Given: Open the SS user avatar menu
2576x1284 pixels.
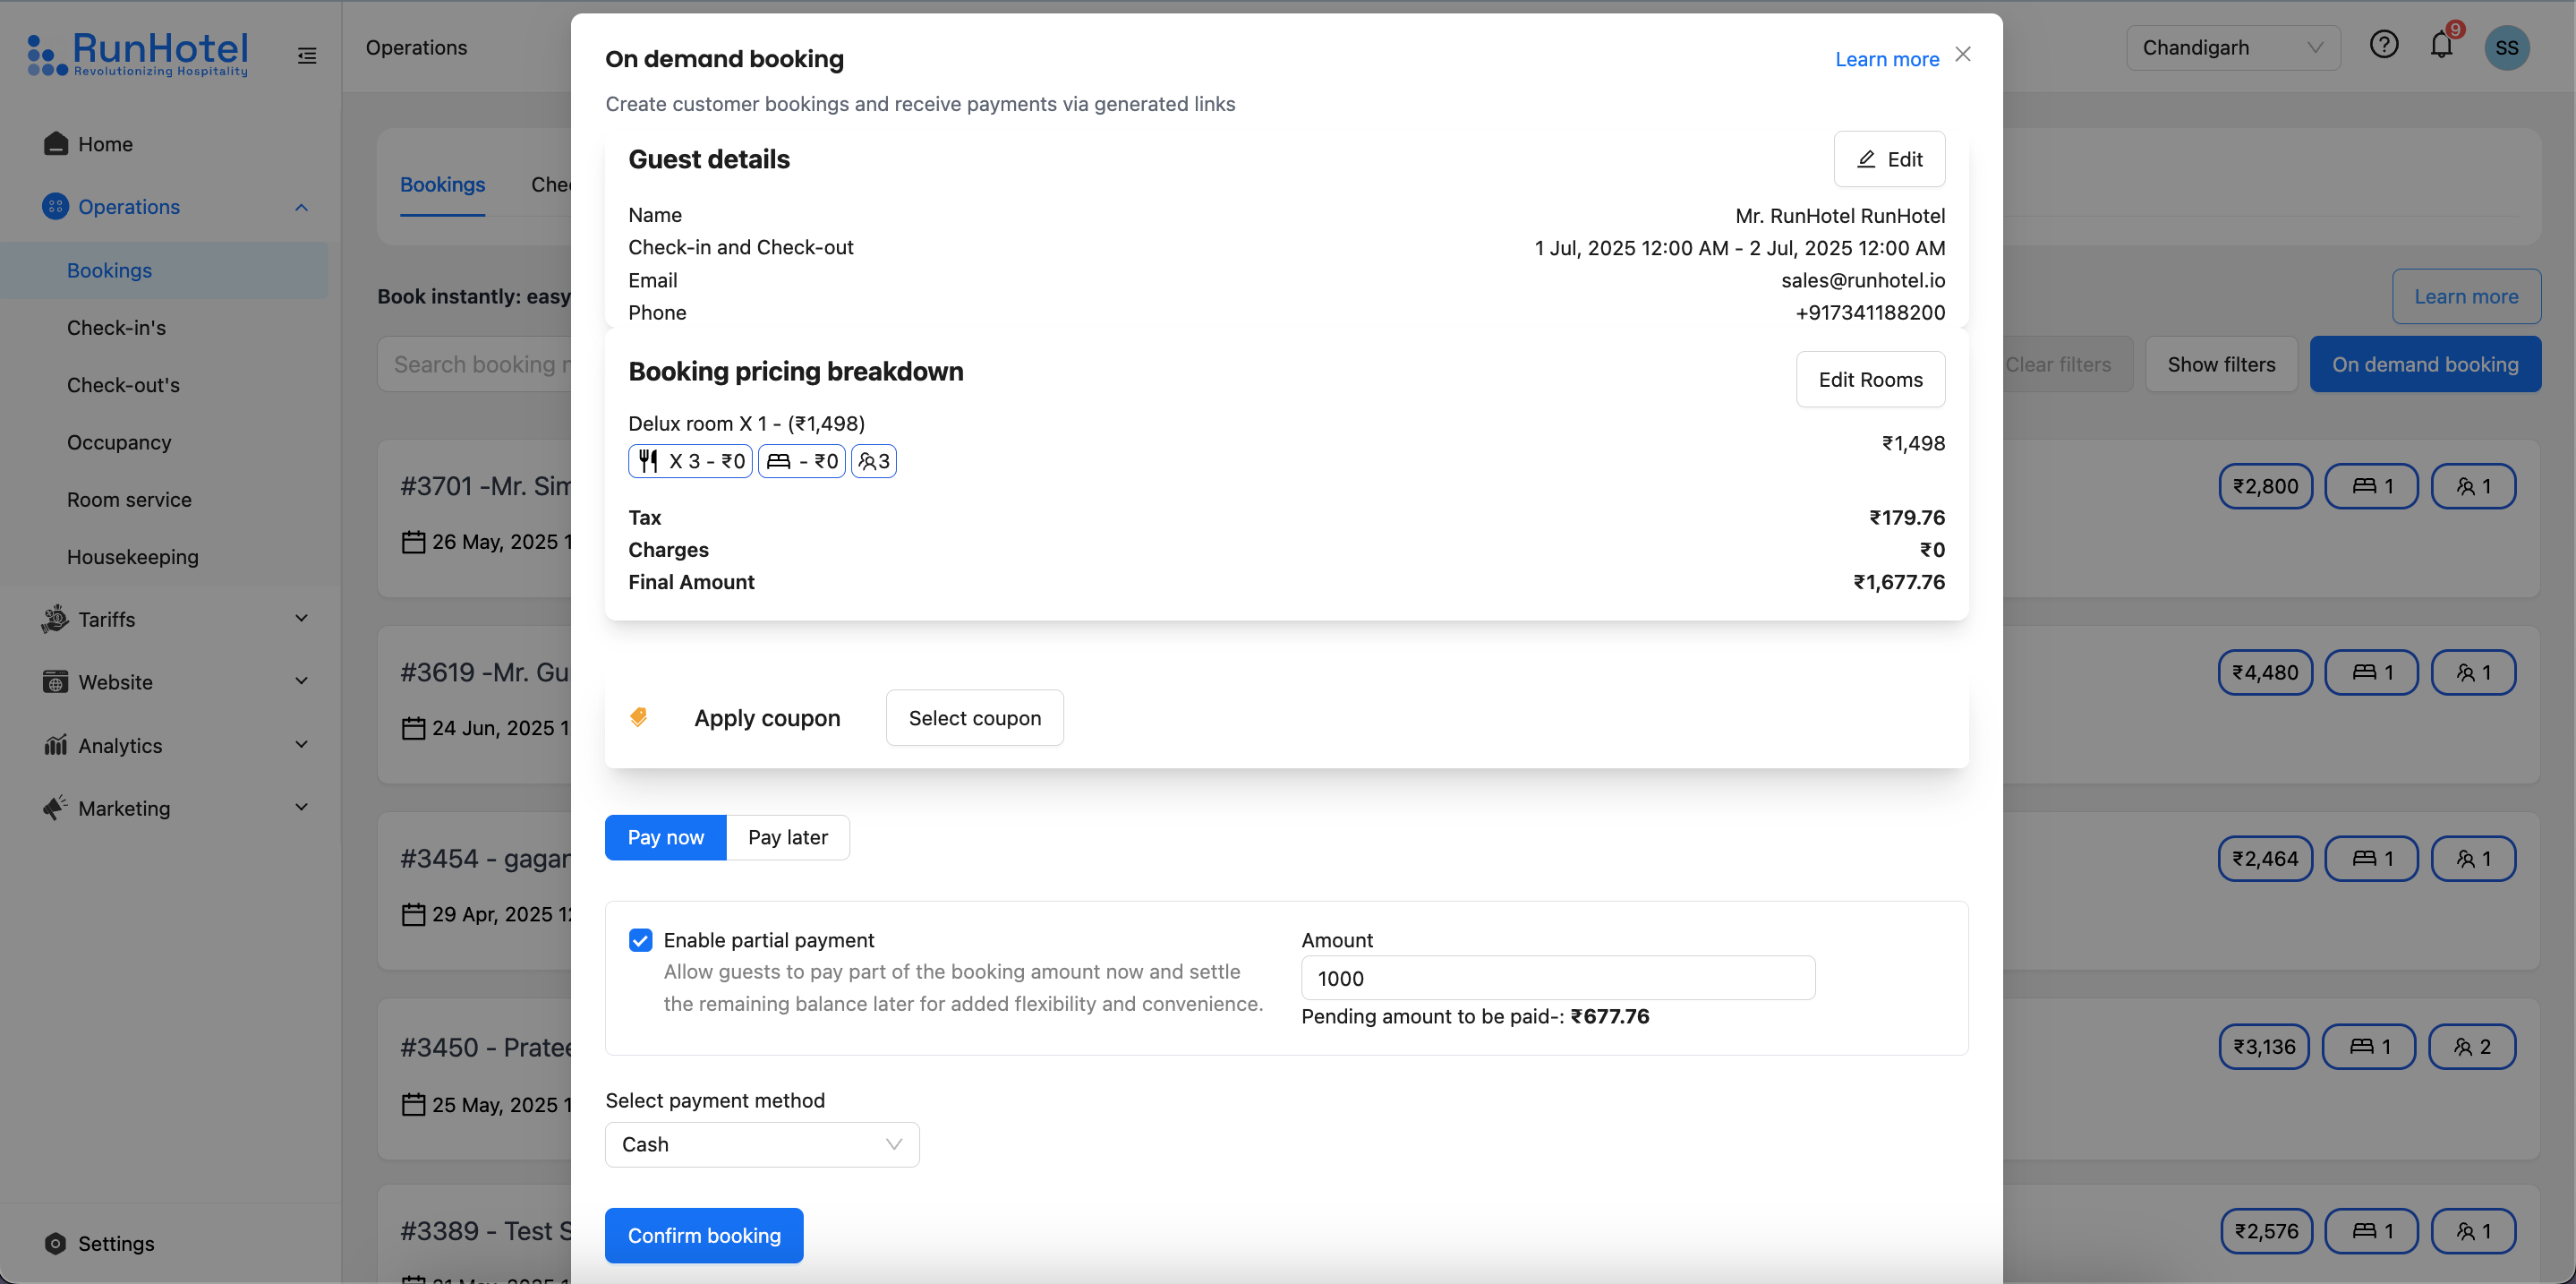Looking at the screenshot, I should (2507, 47).
